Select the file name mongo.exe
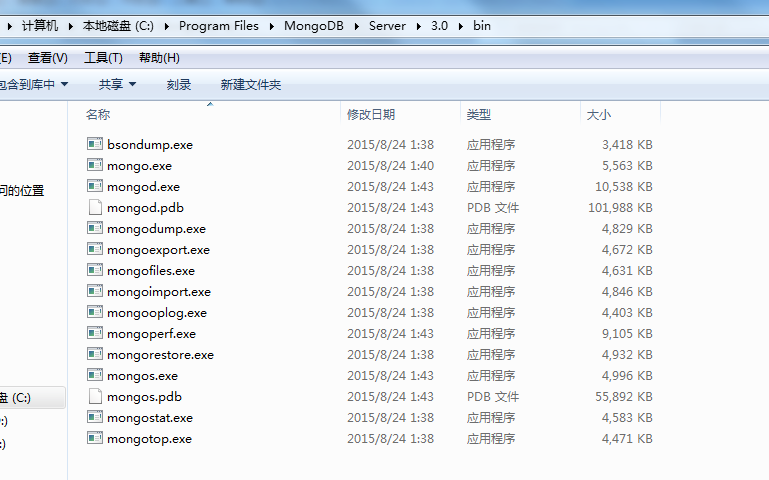 coord(139,166)
